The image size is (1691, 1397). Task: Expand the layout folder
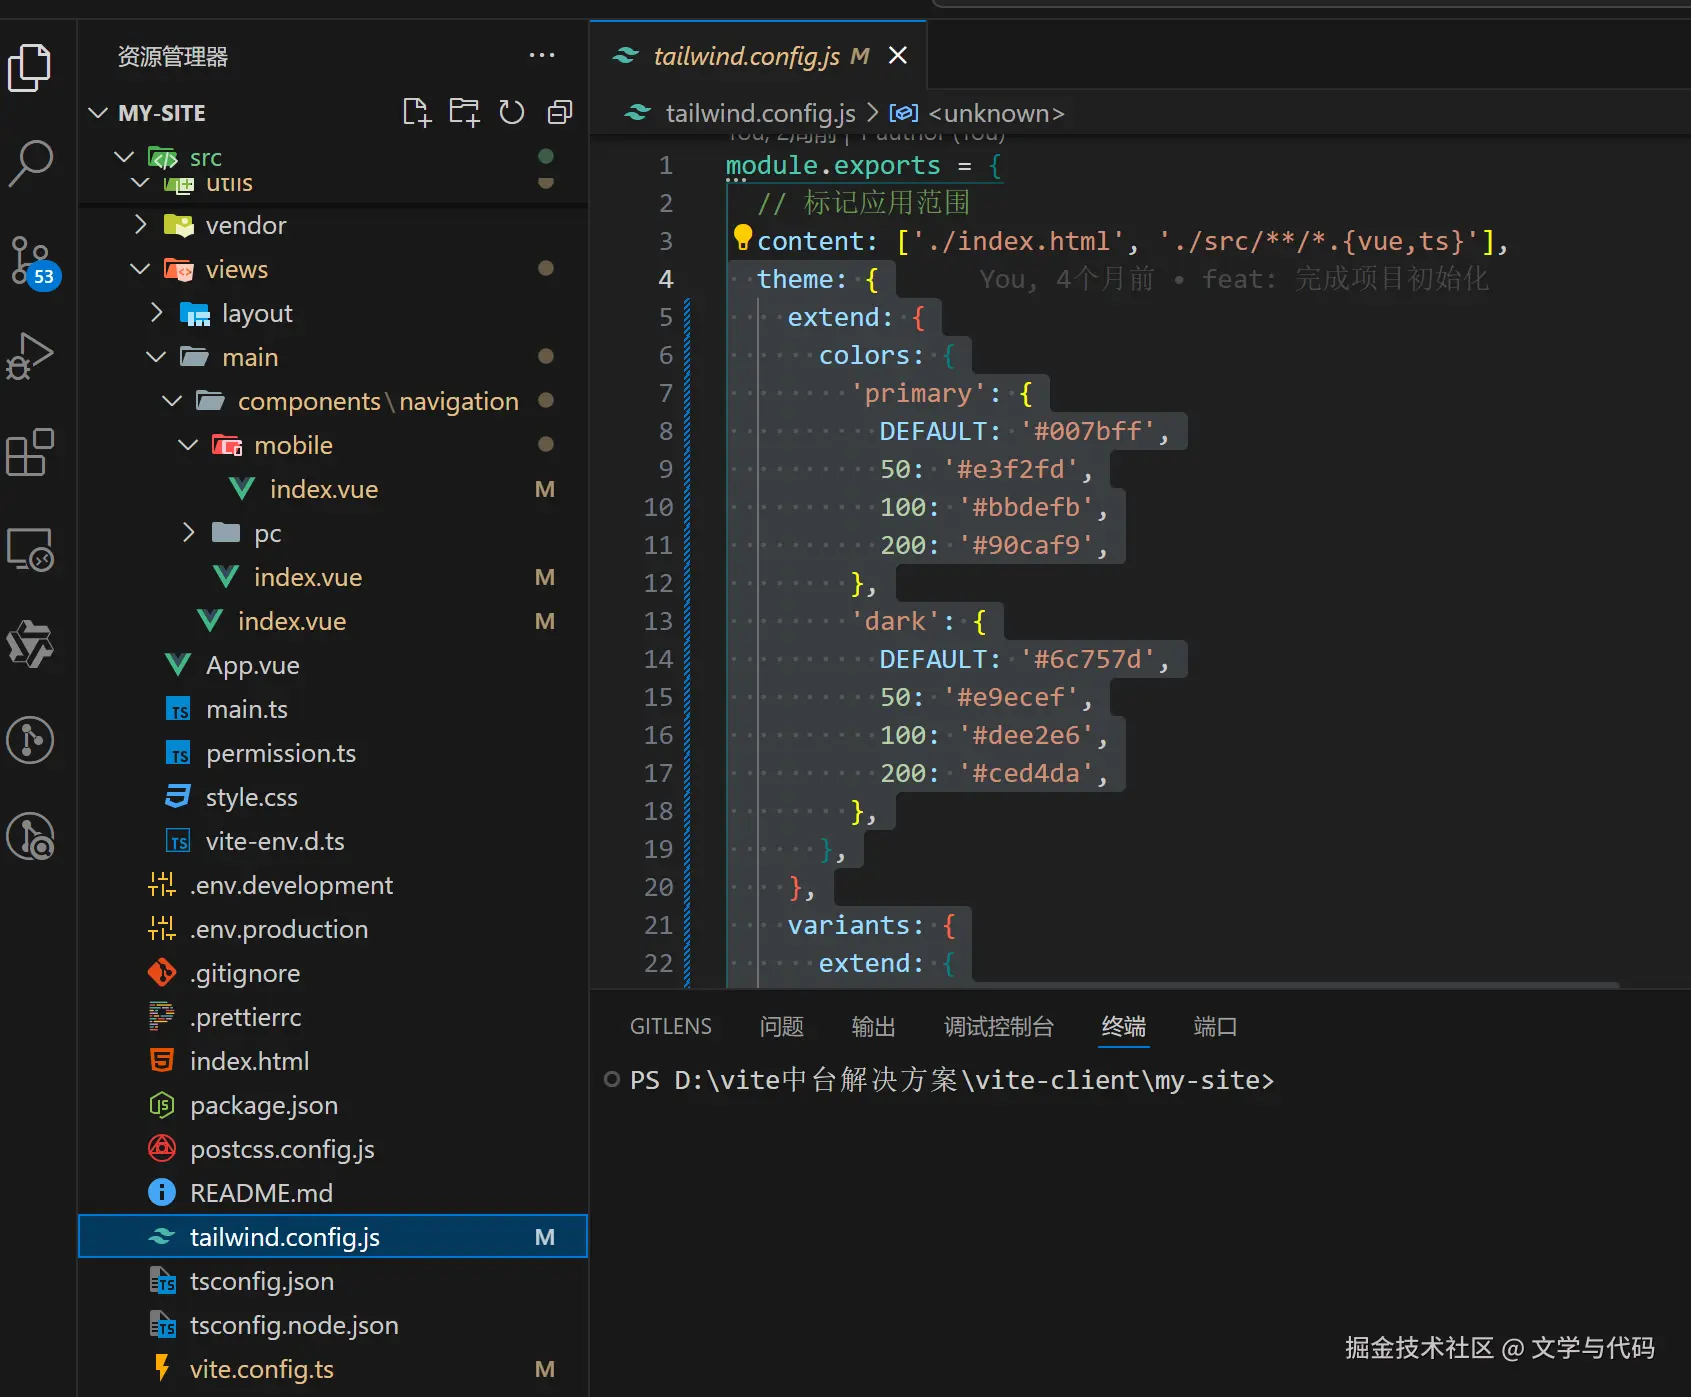156,313
